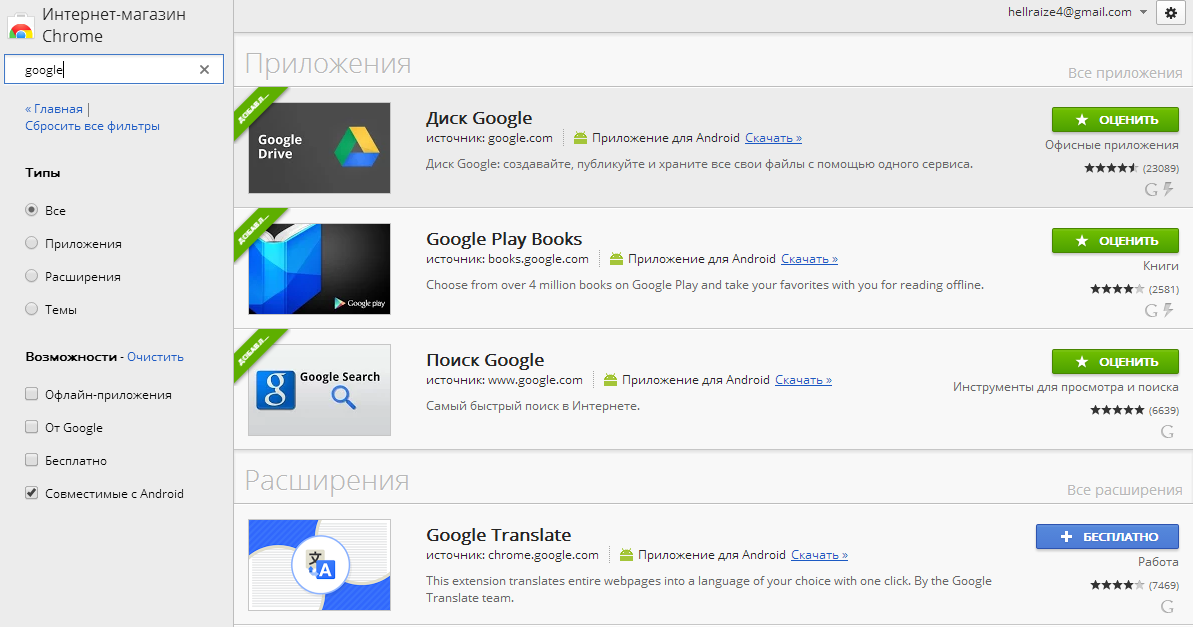Viewport: 1193px width, 627px height.
Task: Click Скачать link for Google Translate
Action: click(x=819, y=555)
